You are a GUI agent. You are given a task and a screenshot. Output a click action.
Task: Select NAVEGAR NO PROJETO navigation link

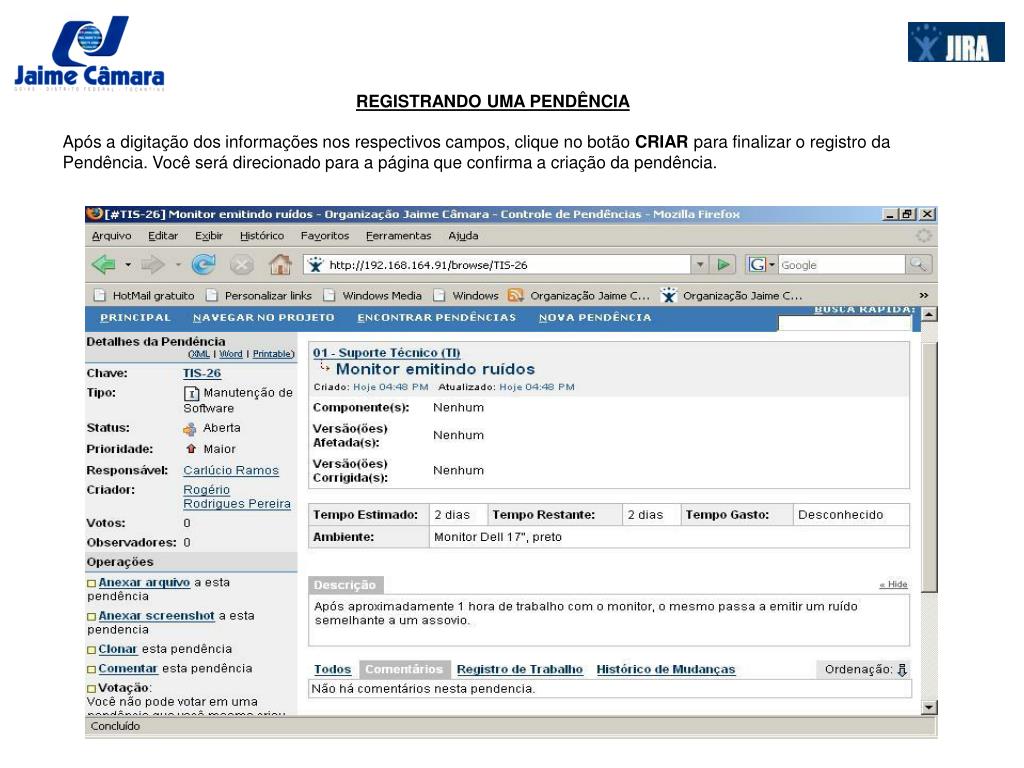click(264, 317)
